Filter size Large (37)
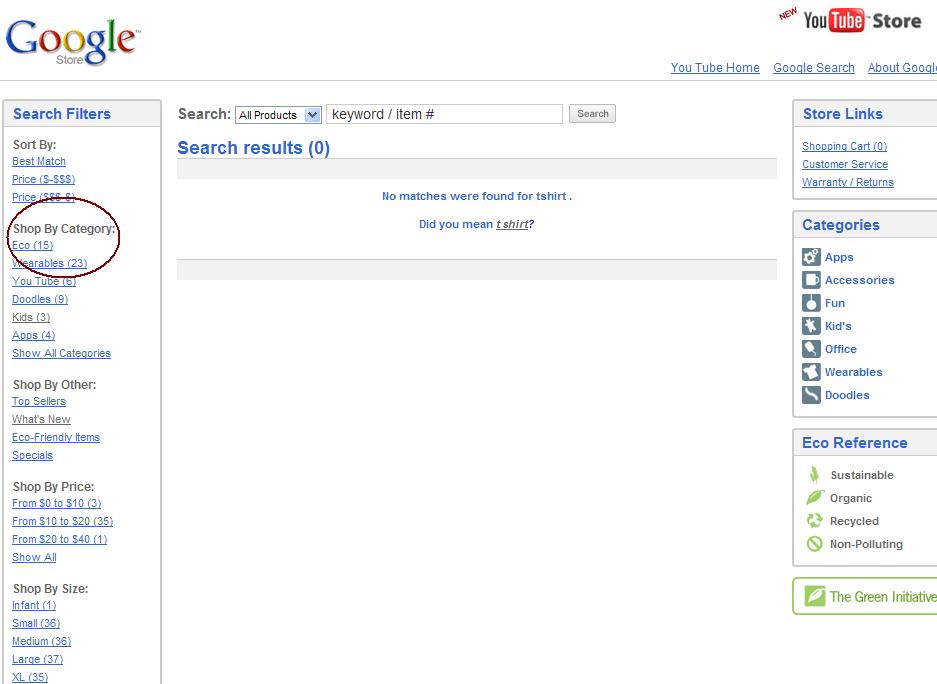The image size is (937, 684). pos(38,660)
